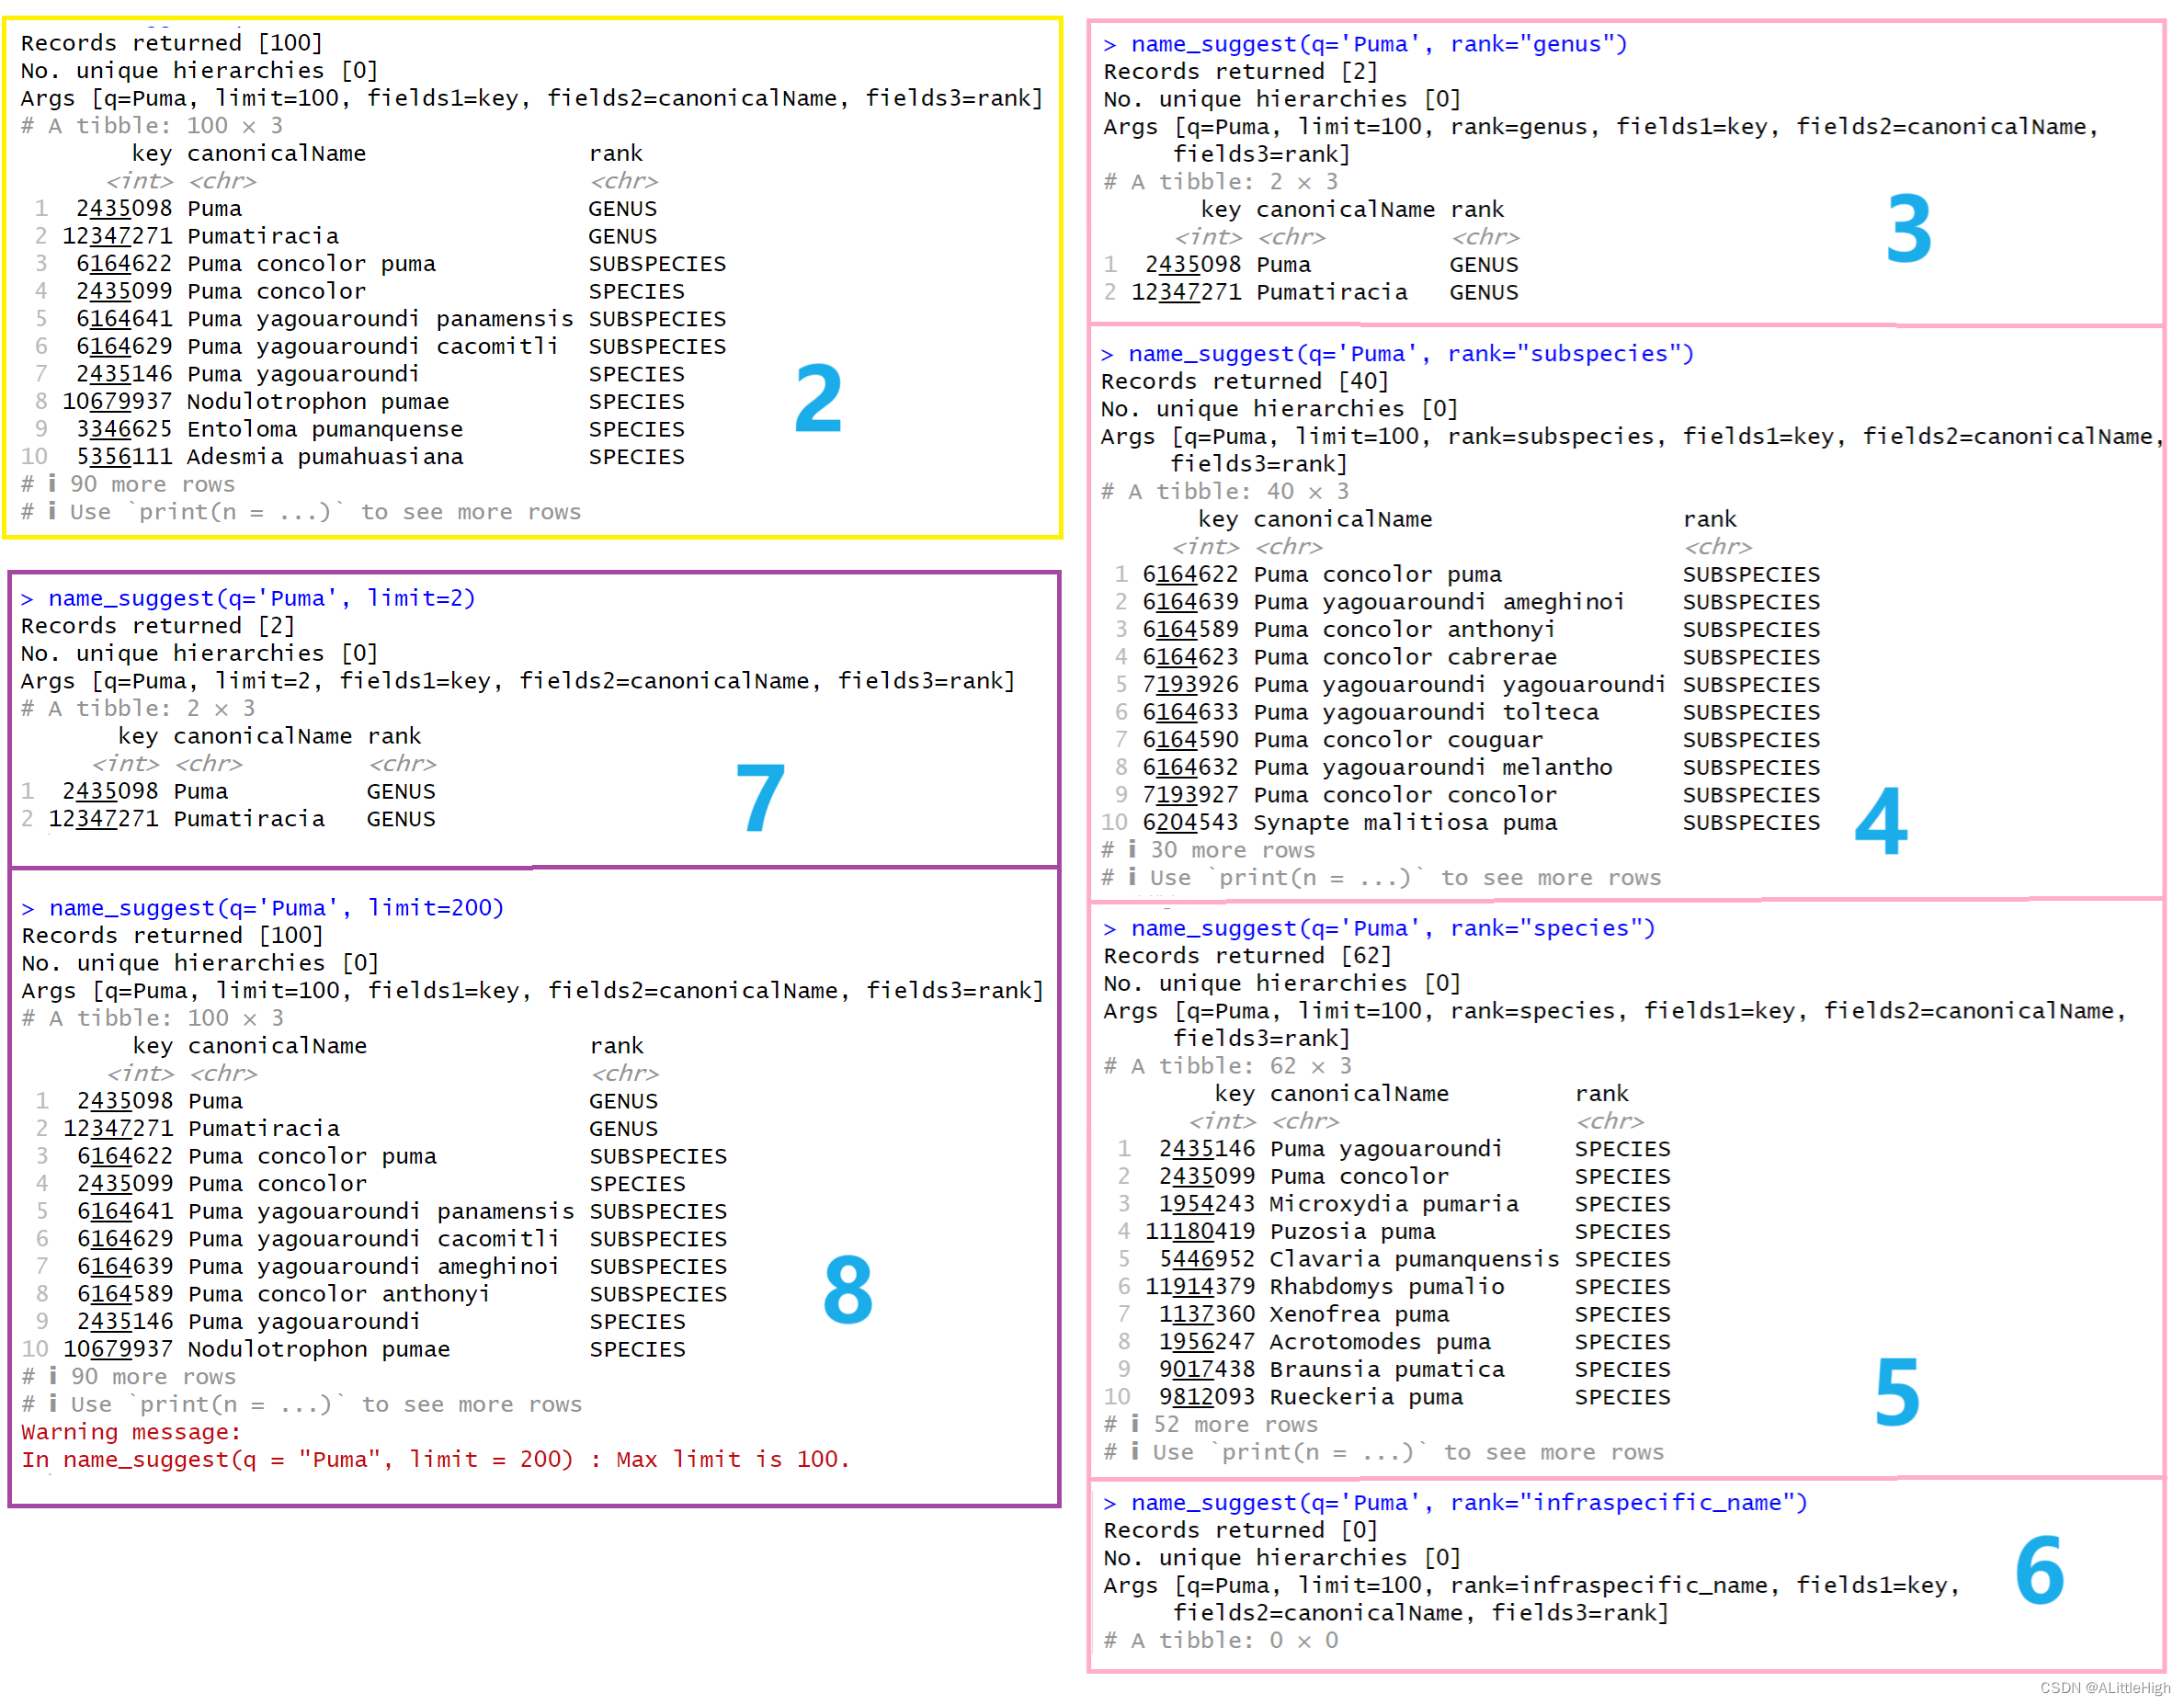The height and width of the screenshot is (1705, 2184).
Task: Select 'Synapte malitiosa puma' name
Action: coord(1405,823)
